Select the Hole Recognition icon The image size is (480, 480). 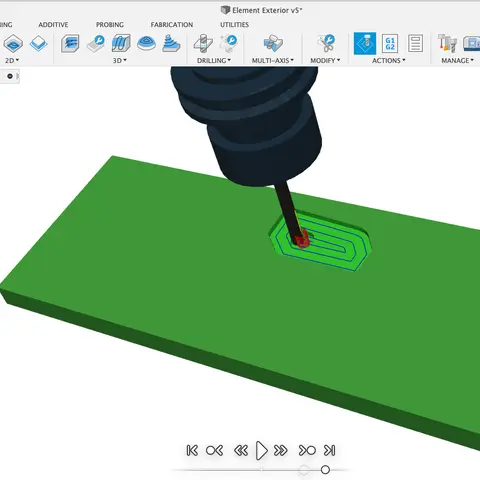(228, 43)
